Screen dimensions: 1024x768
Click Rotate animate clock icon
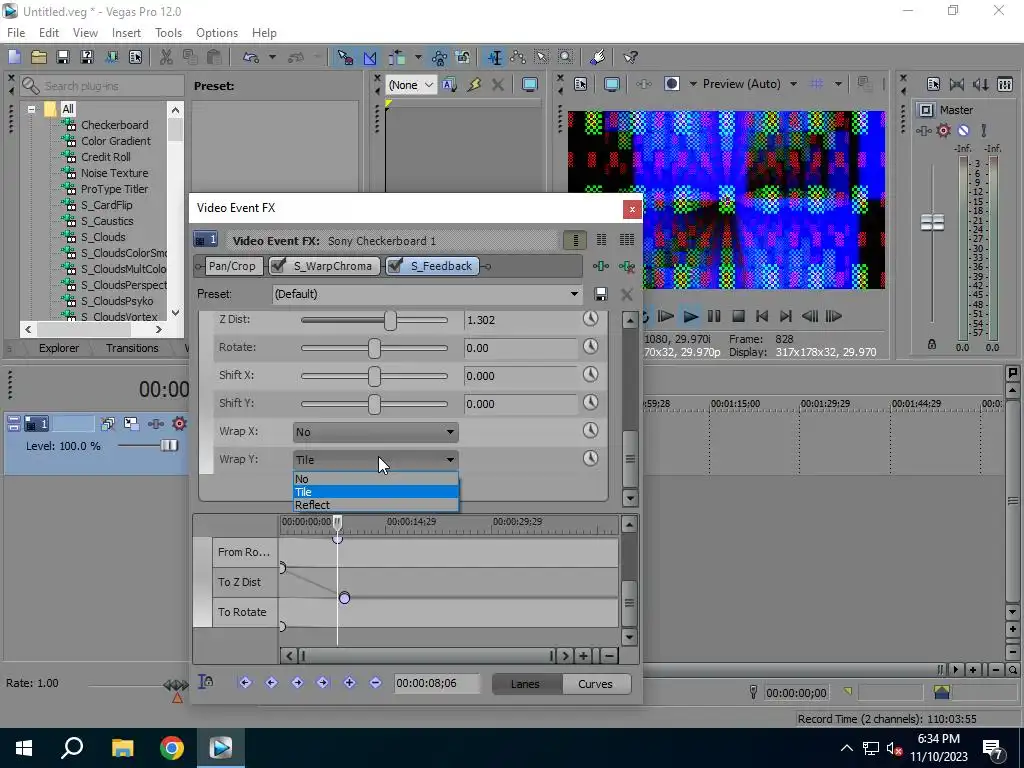[x=590, y=347]
